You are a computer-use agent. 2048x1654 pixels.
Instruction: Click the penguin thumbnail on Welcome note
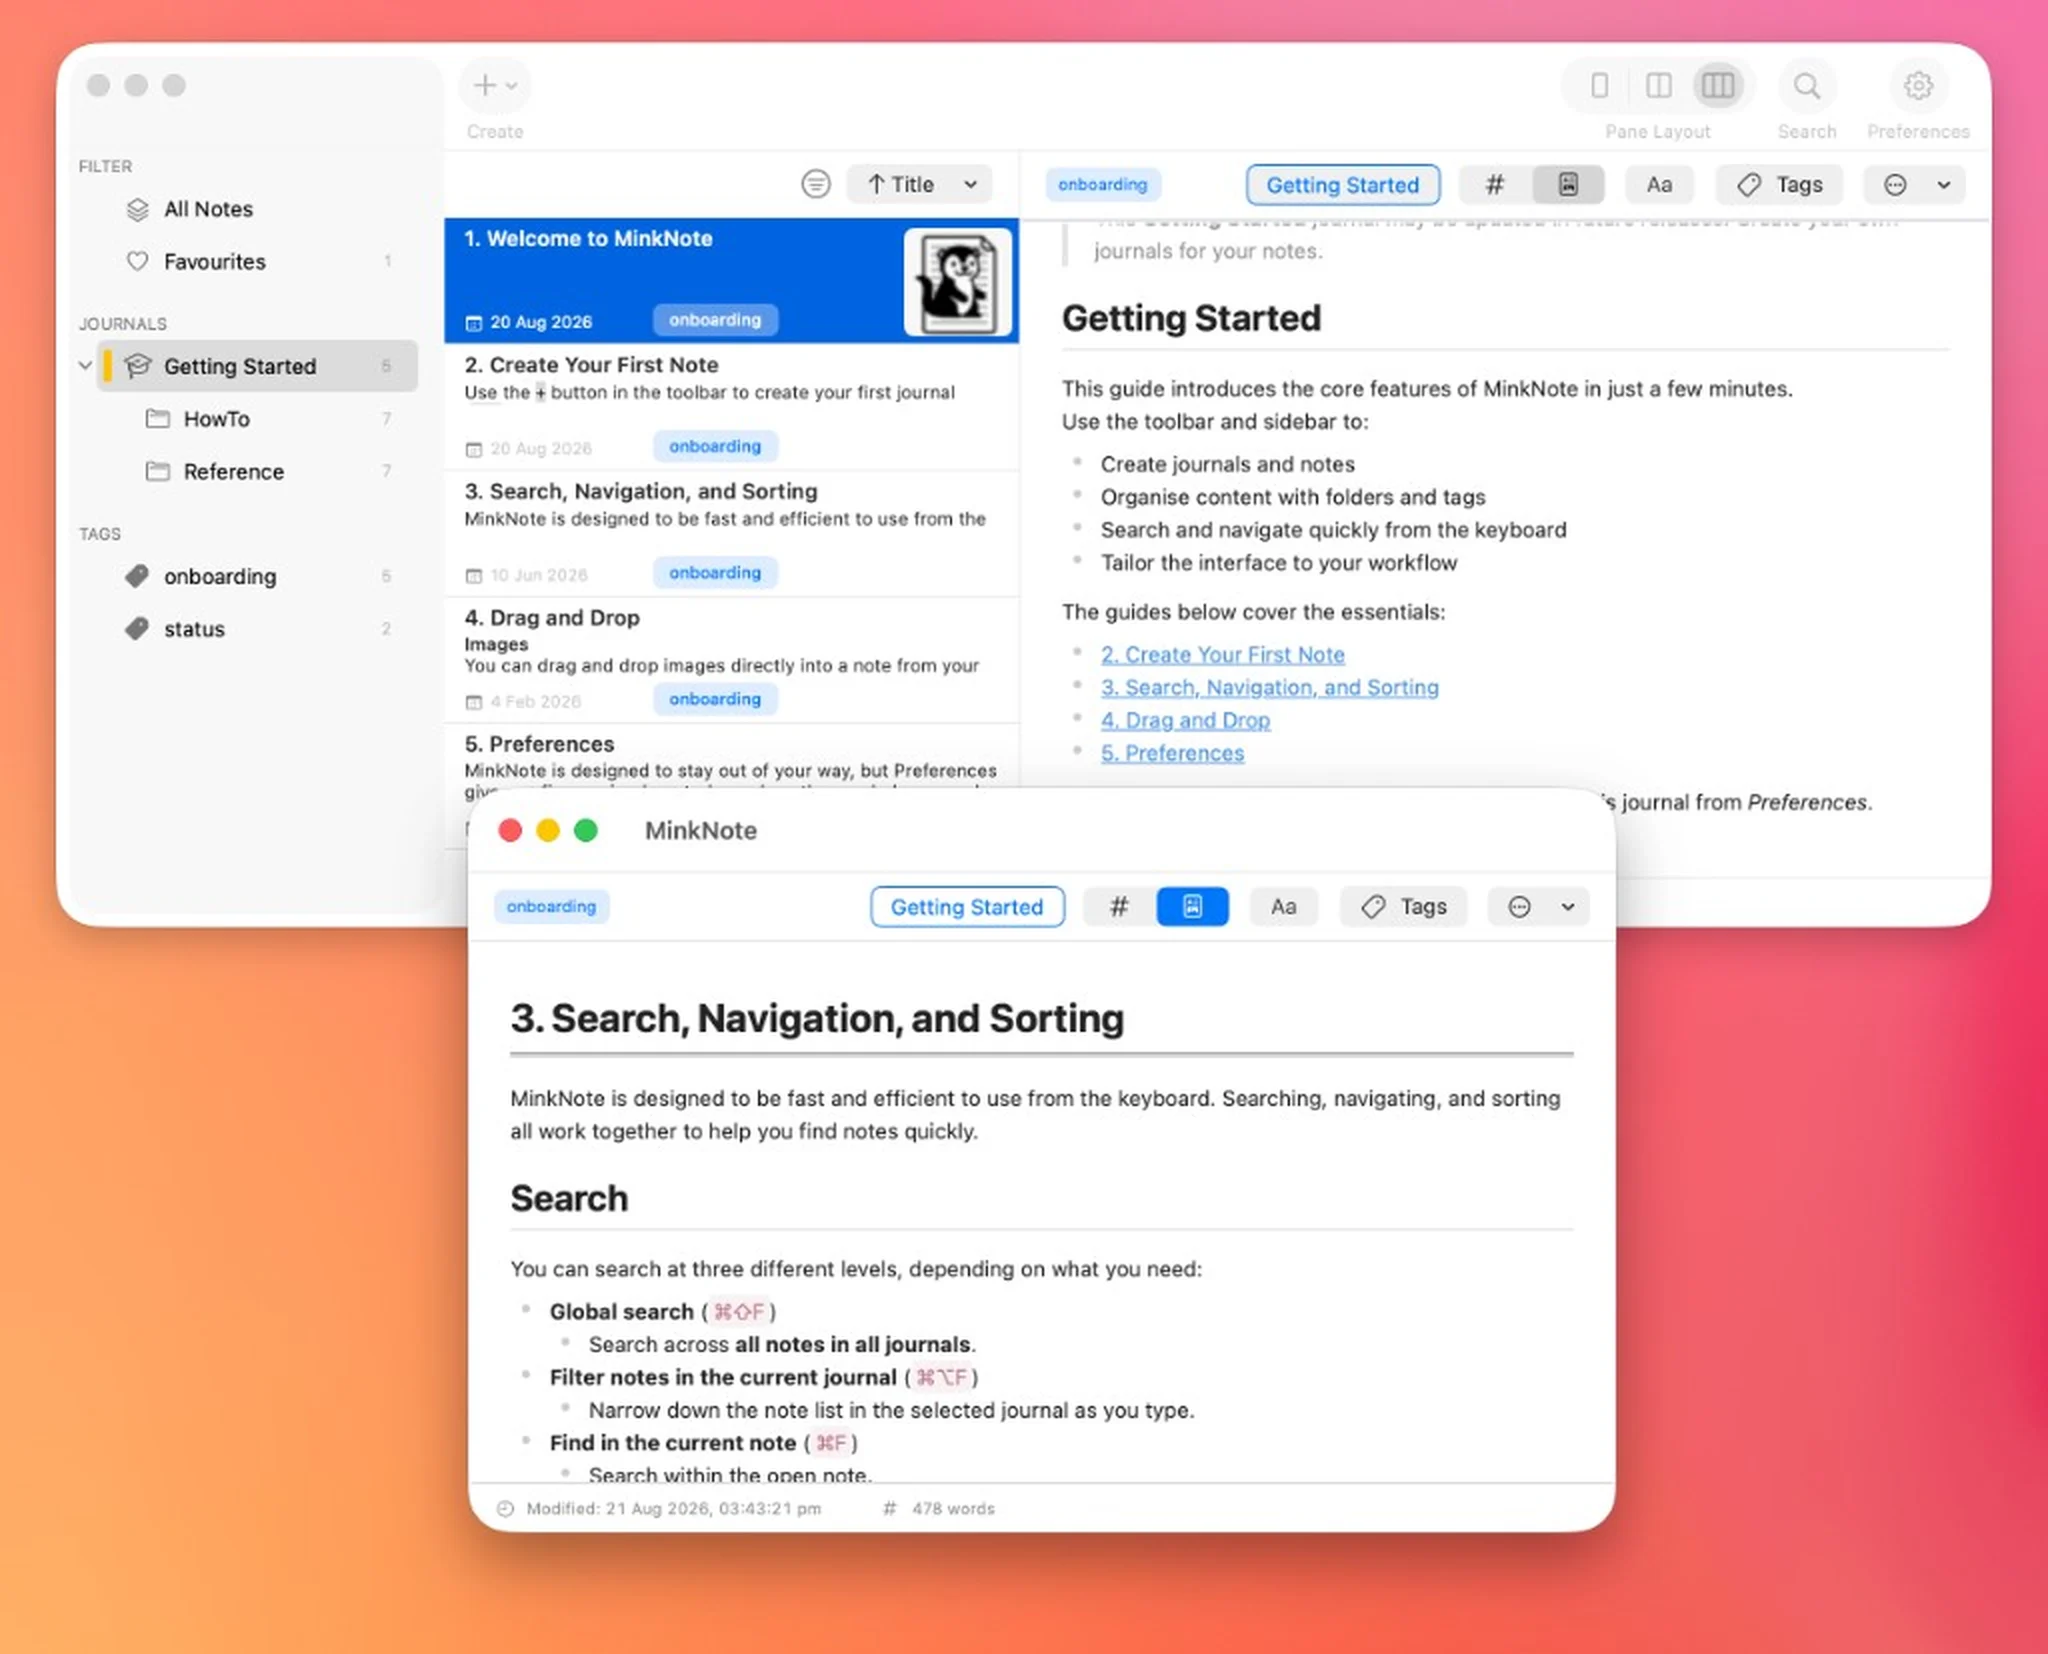coord(957,281)
